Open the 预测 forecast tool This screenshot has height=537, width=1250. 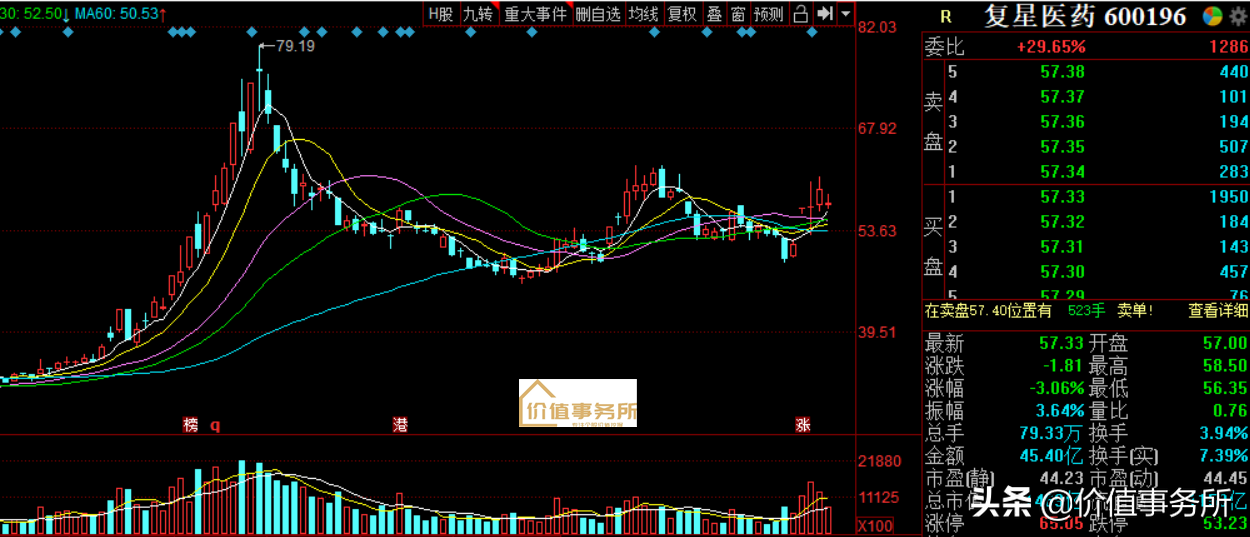[768, 14]
